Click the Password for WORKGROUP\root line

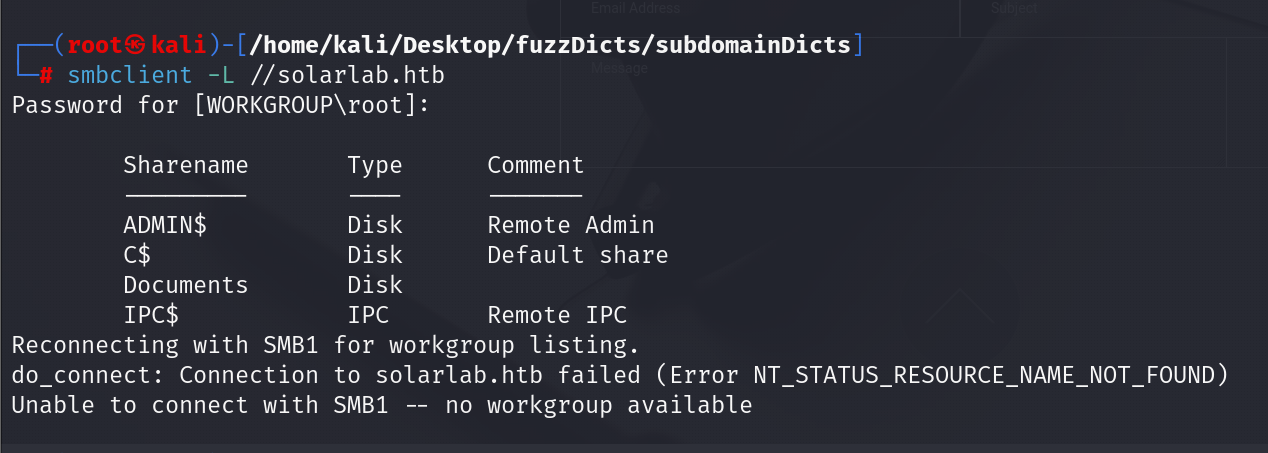[x=221, y=106]
